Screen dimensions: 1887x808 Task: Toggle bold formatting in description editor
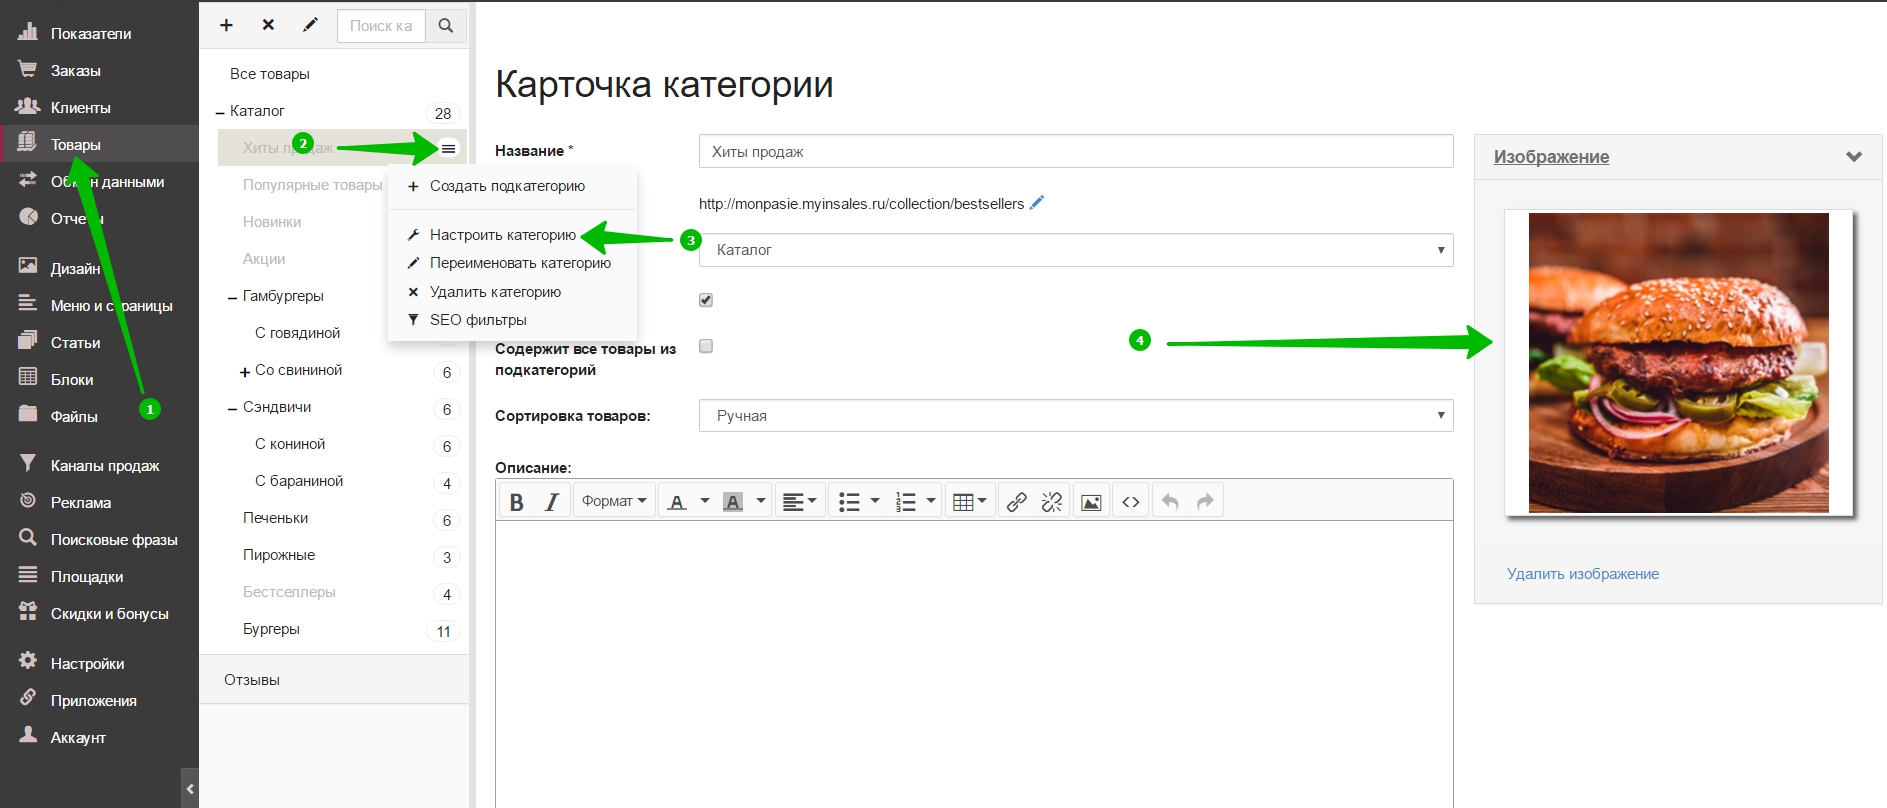(x=517, y=501)
